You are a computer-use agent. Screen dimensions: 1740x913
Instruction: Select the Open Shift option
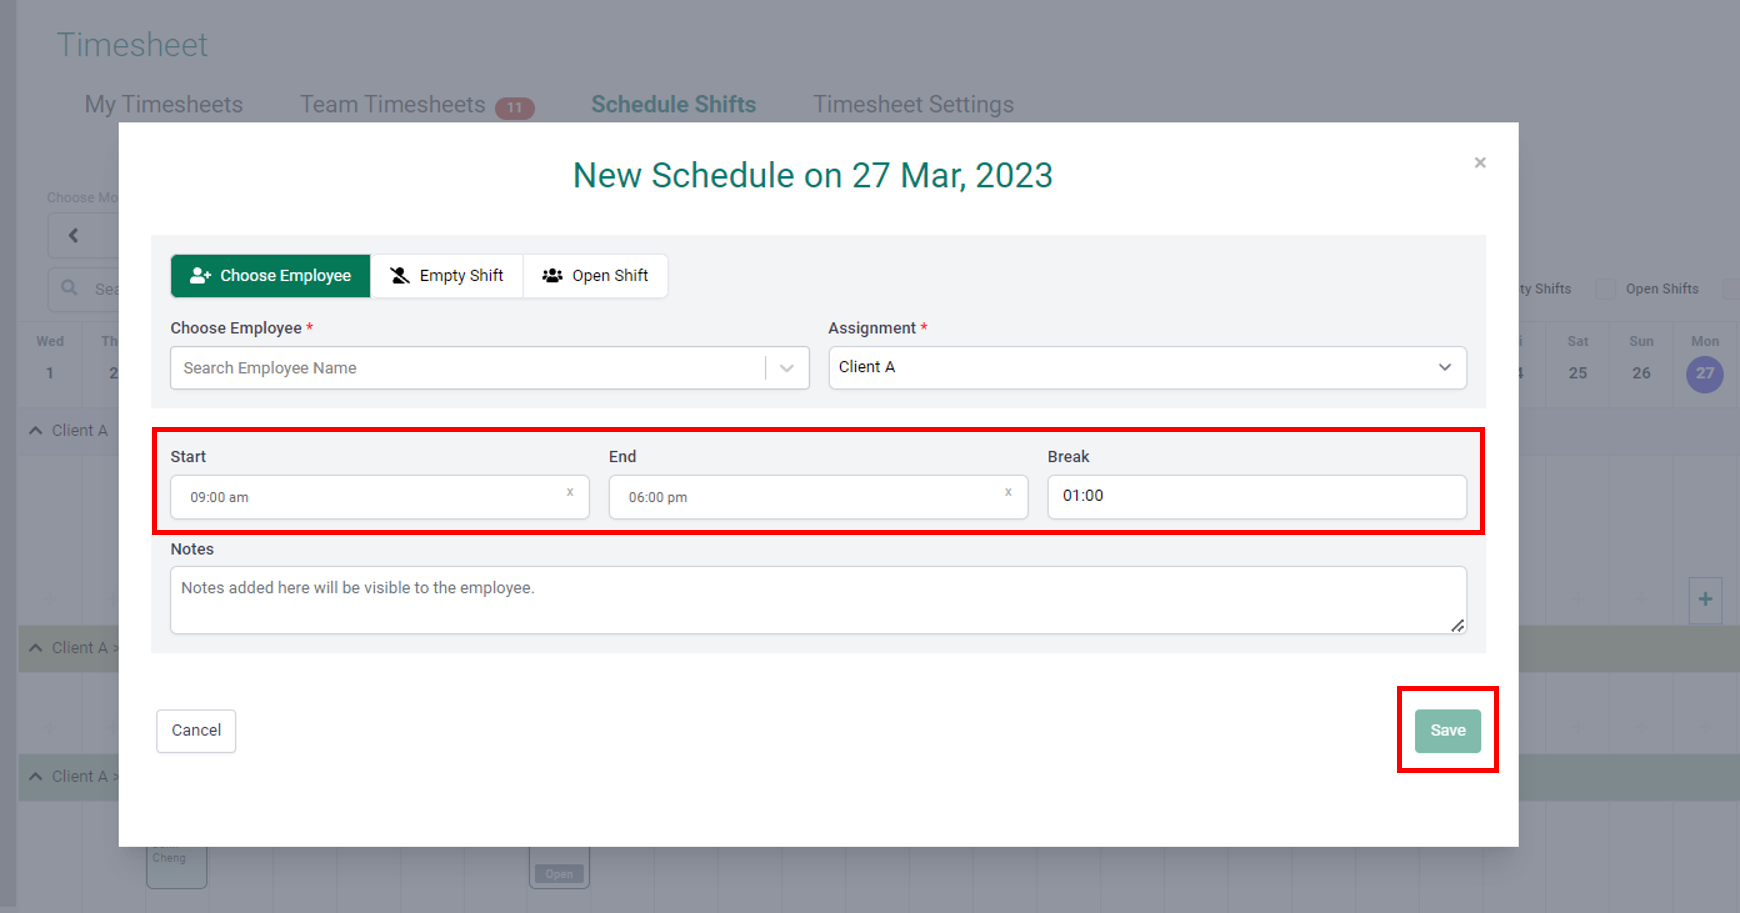pos(595,276)
